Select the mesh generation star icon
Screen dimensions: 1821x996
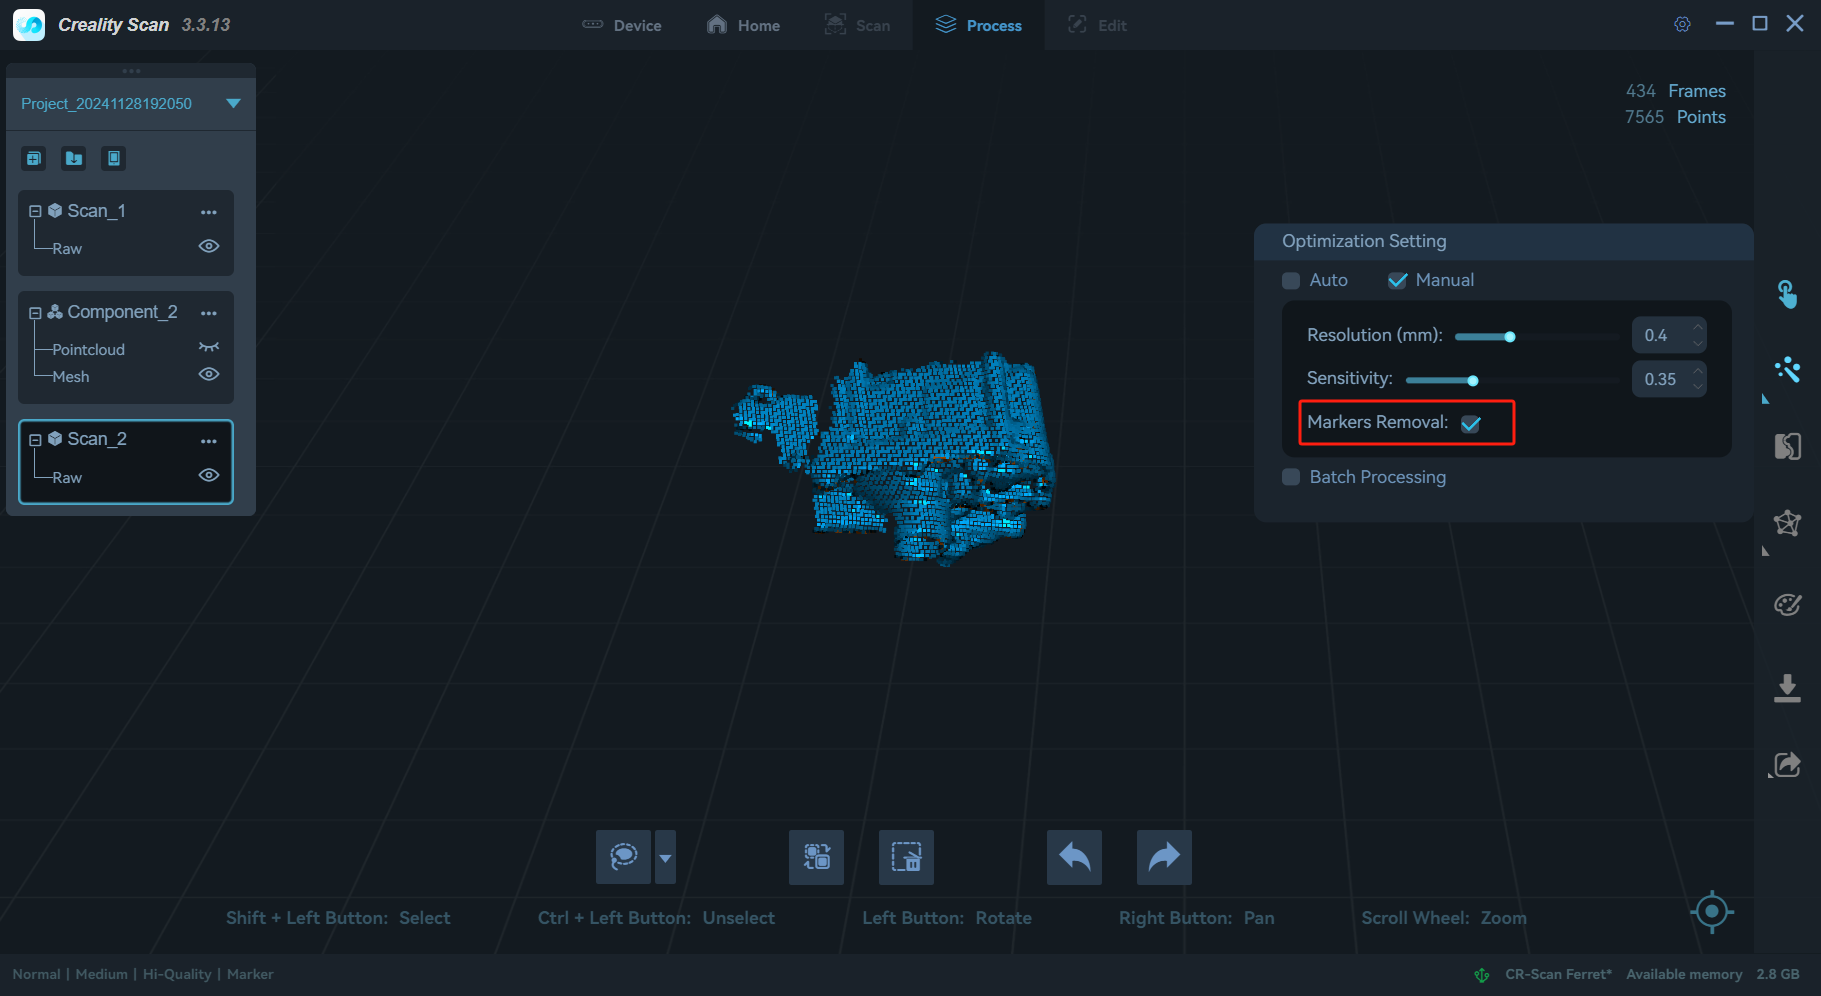(1787, 522)
